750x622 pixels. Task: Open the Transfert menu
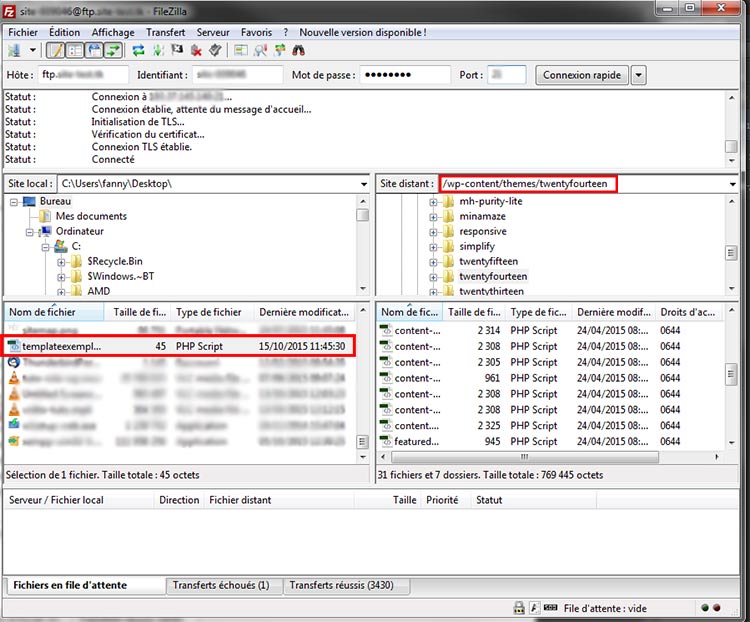(x=165, y=33)
